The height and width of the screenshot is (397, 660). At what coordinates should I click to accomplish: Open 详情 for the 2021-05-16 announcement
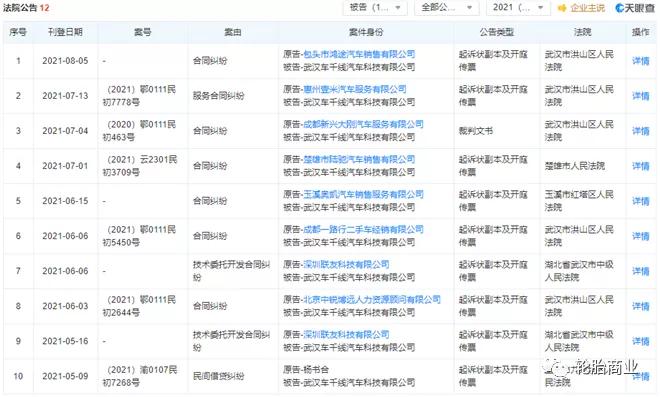click(641, 341)
